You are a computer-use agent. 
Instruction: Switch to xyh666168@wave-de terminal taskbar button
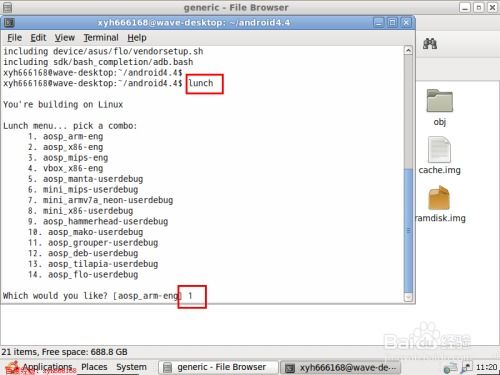341,368
